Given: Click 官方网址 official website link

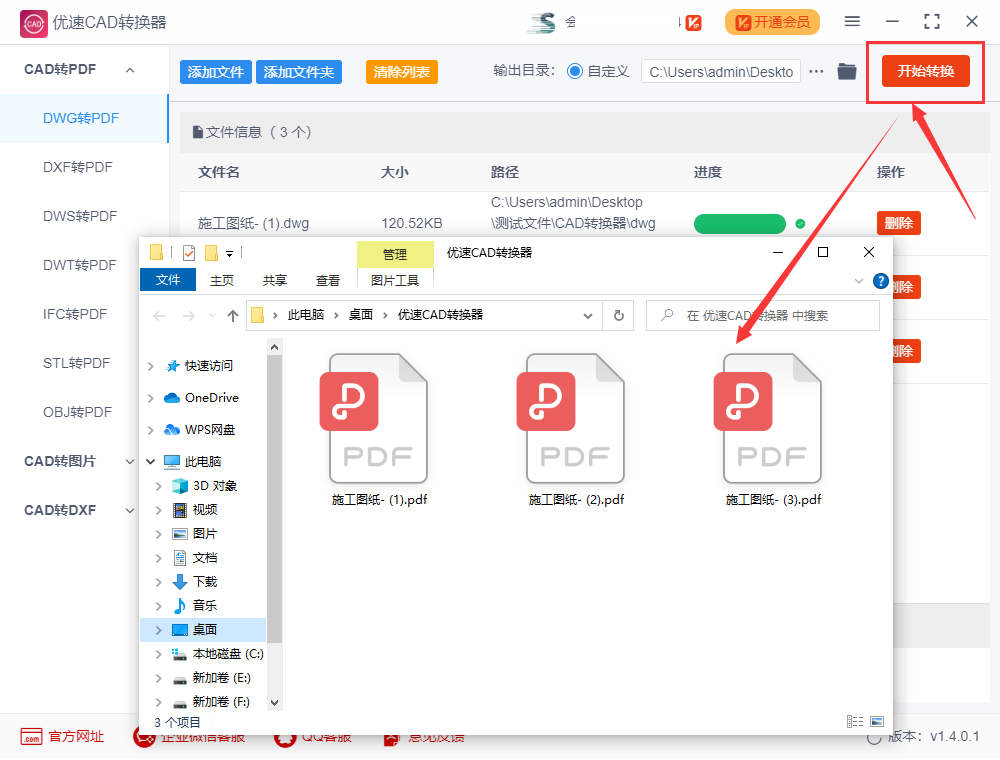Looking at the screenshot, I should click(x=62, y=736).
